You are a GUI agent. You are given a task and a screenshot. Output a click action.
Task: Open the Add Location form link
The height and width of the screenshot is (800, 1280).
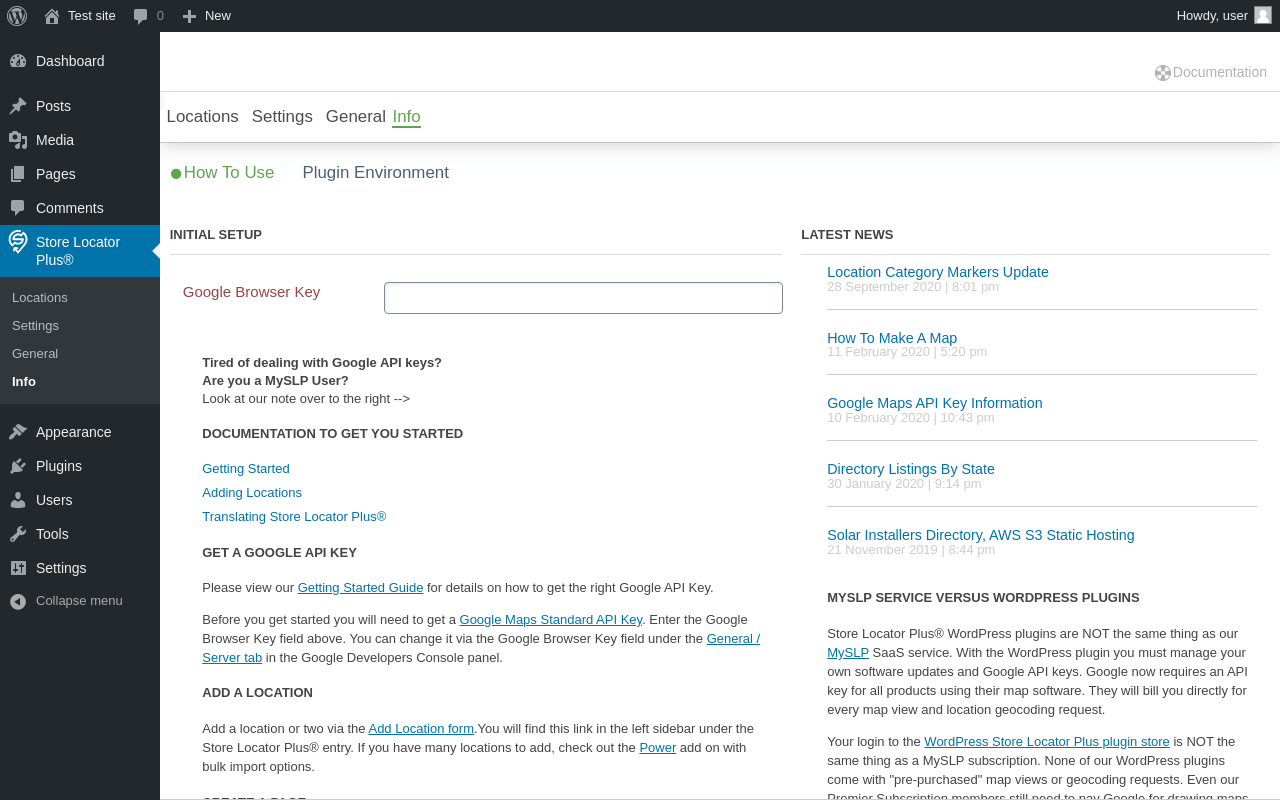pos(421,729)
